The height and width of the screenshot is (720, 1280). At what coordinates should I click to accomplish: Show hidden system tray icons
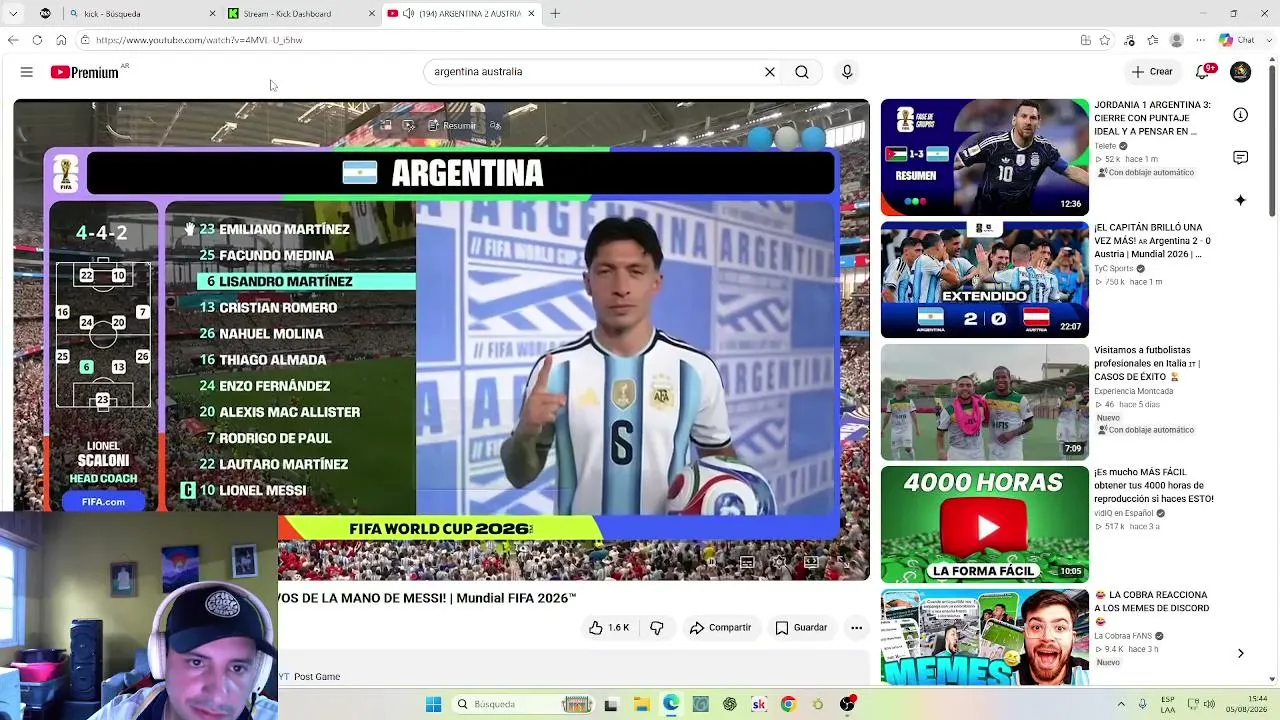point(1121,705)
